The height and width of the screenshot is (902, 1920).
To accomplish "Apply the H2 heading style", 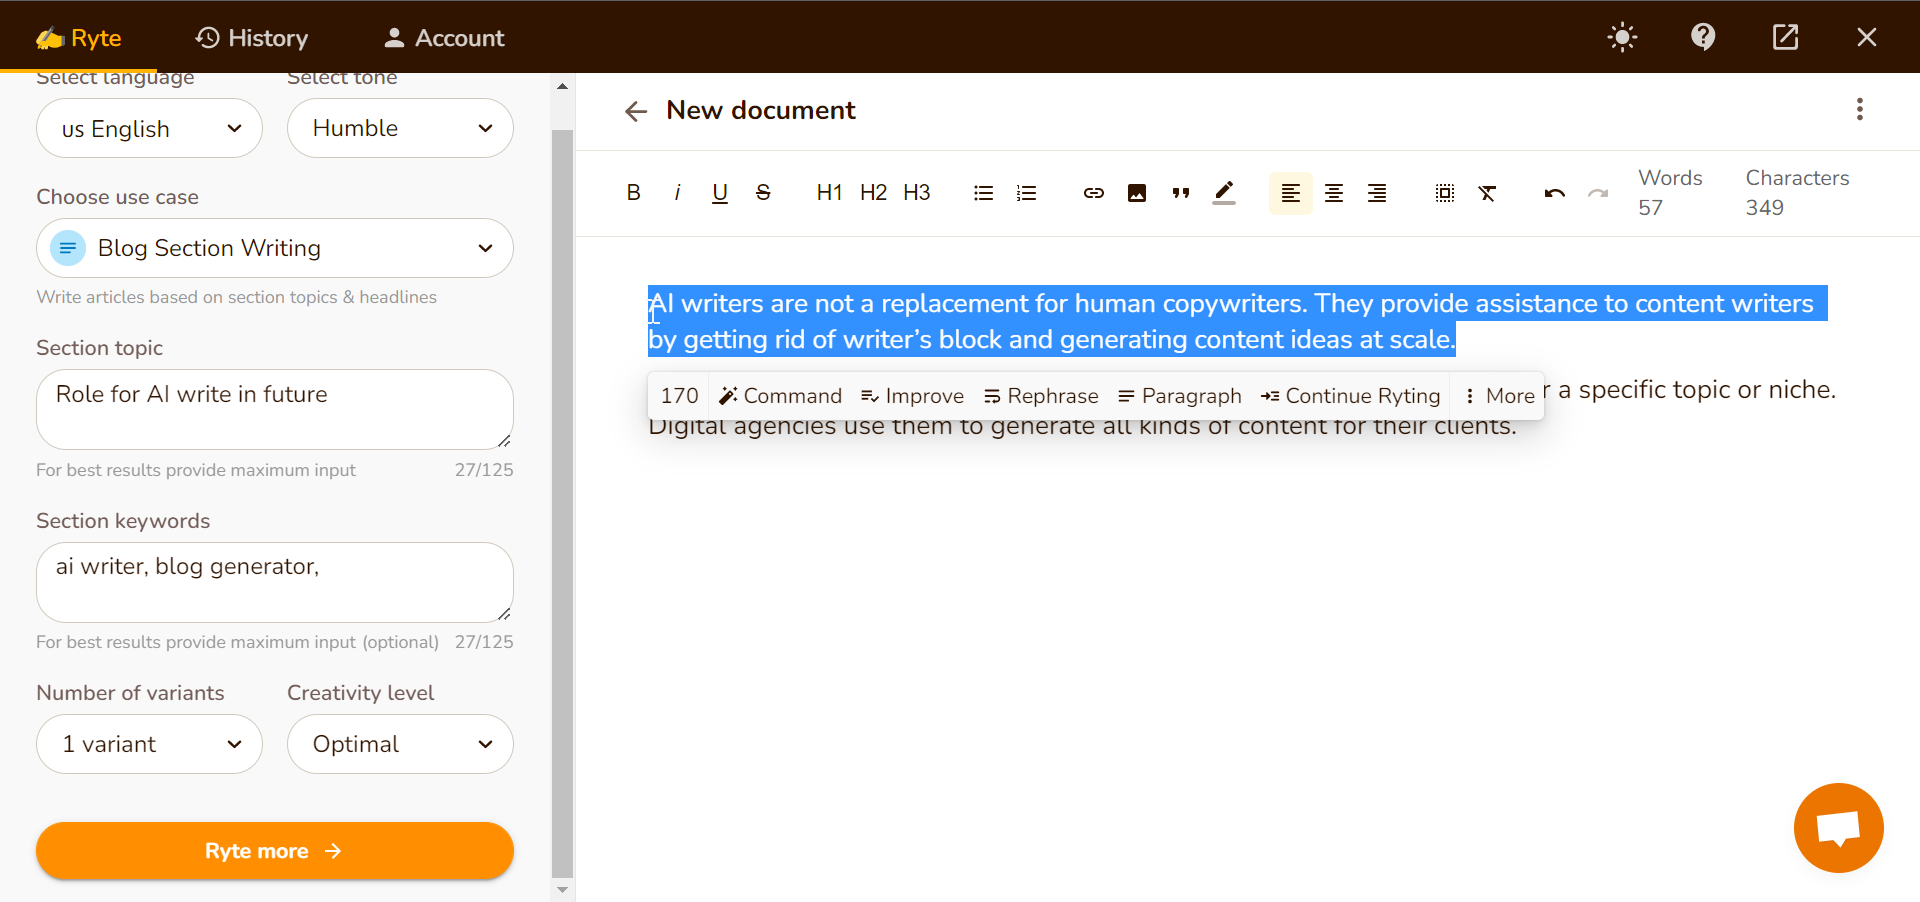I will click(x=872, y=192).
